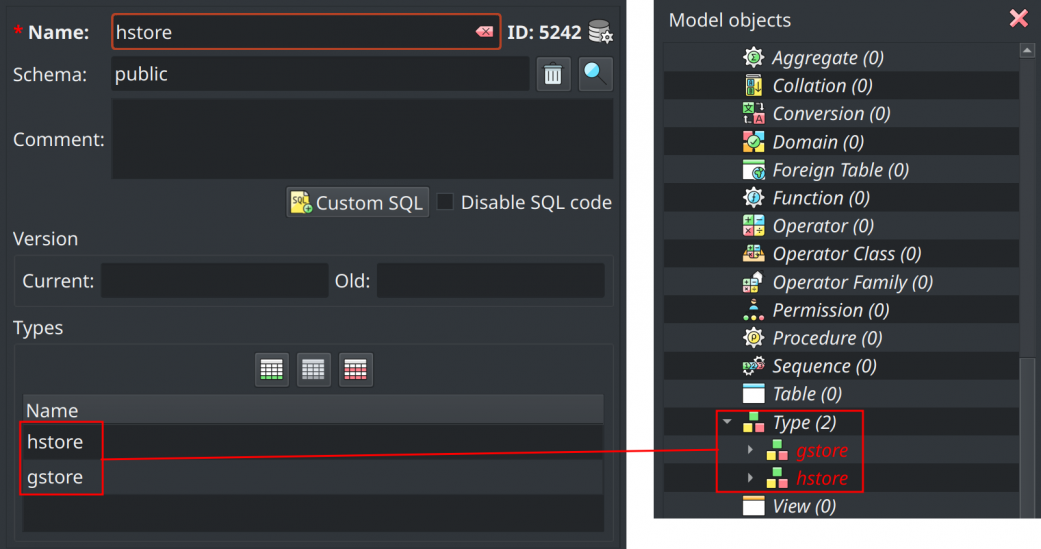
Task: Click the scroll up arrow in Model objects
Action: (x=1027, y=51)
